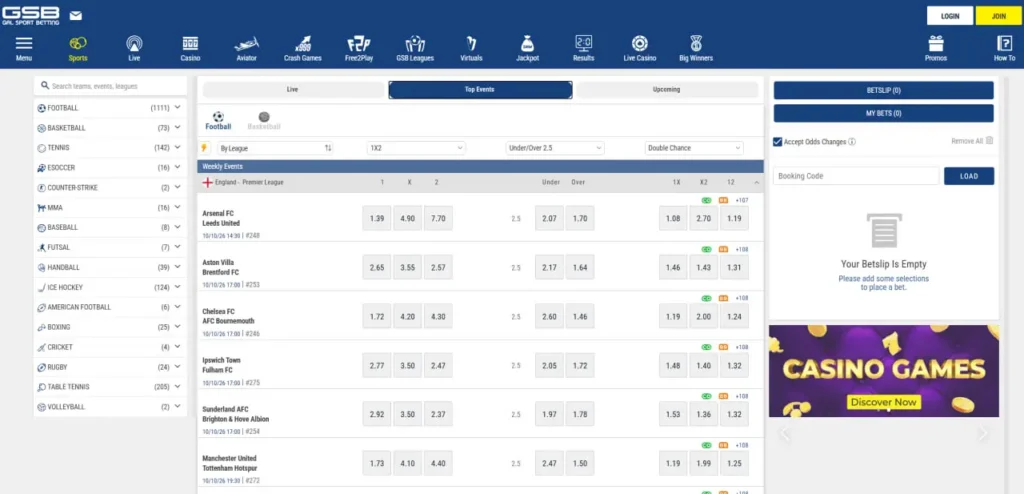The height and width of the screenshot is (494, 1024).
Task: Click the Remove All trash icon
Action: [989, 140]
